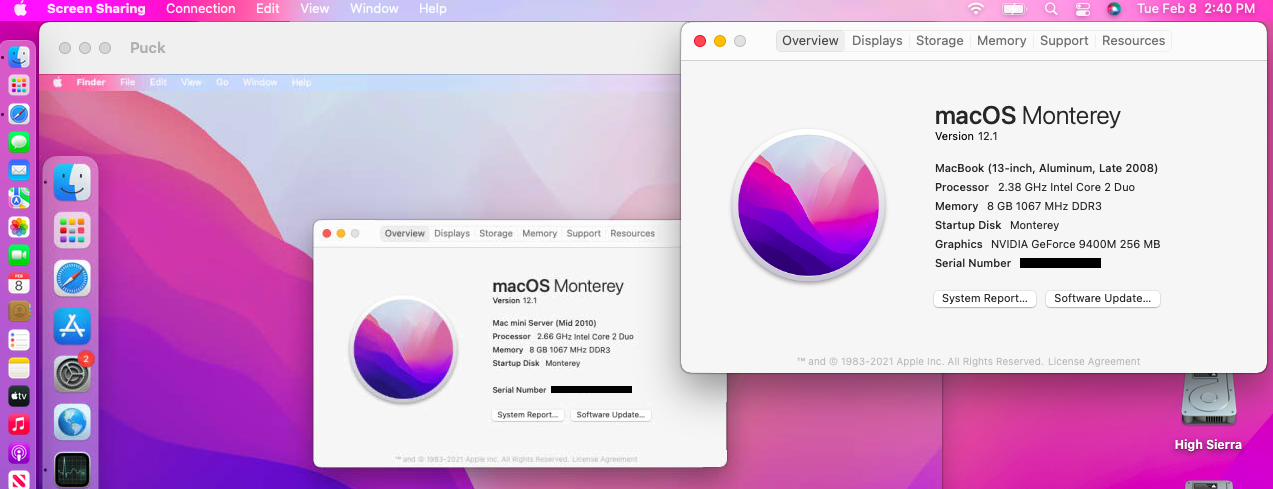Activate Siri from the menu bar
The height and width of the screenshot is (489, 1273).
(1114, 9)
